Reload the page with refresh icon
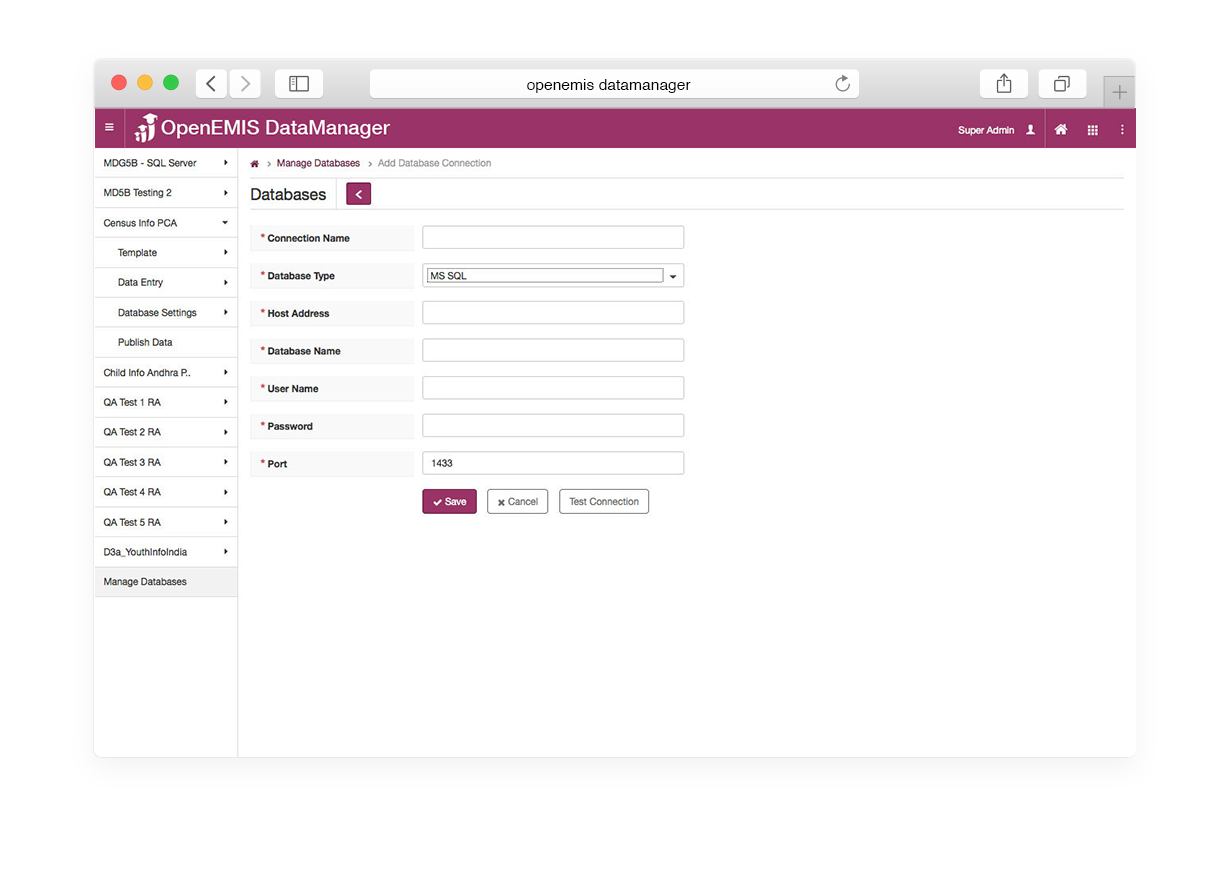 (x=843, y=84)
